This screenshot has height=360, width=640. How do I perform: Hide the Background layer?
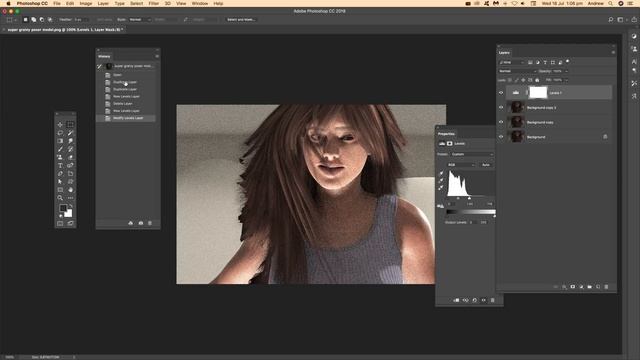(x=501, y=137)
